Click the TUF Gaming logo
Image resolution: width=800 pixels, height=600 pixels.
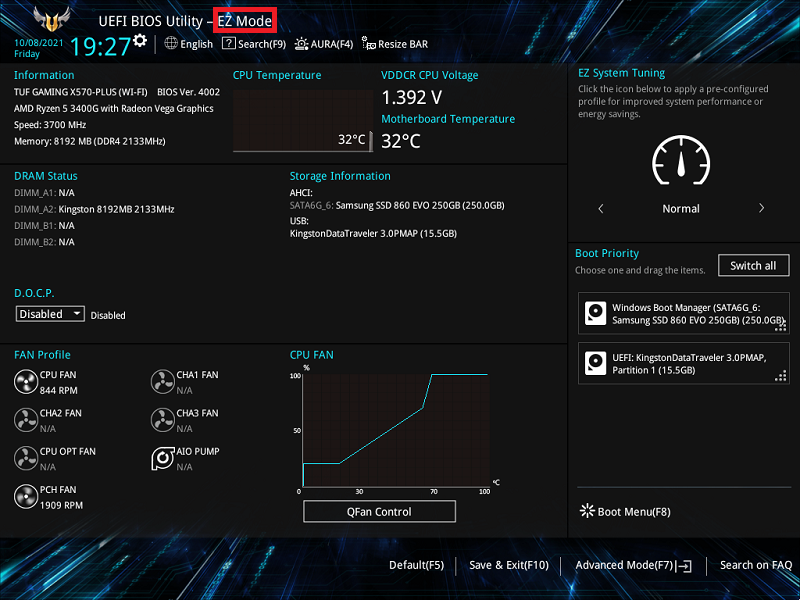click(x=52, y=19)
